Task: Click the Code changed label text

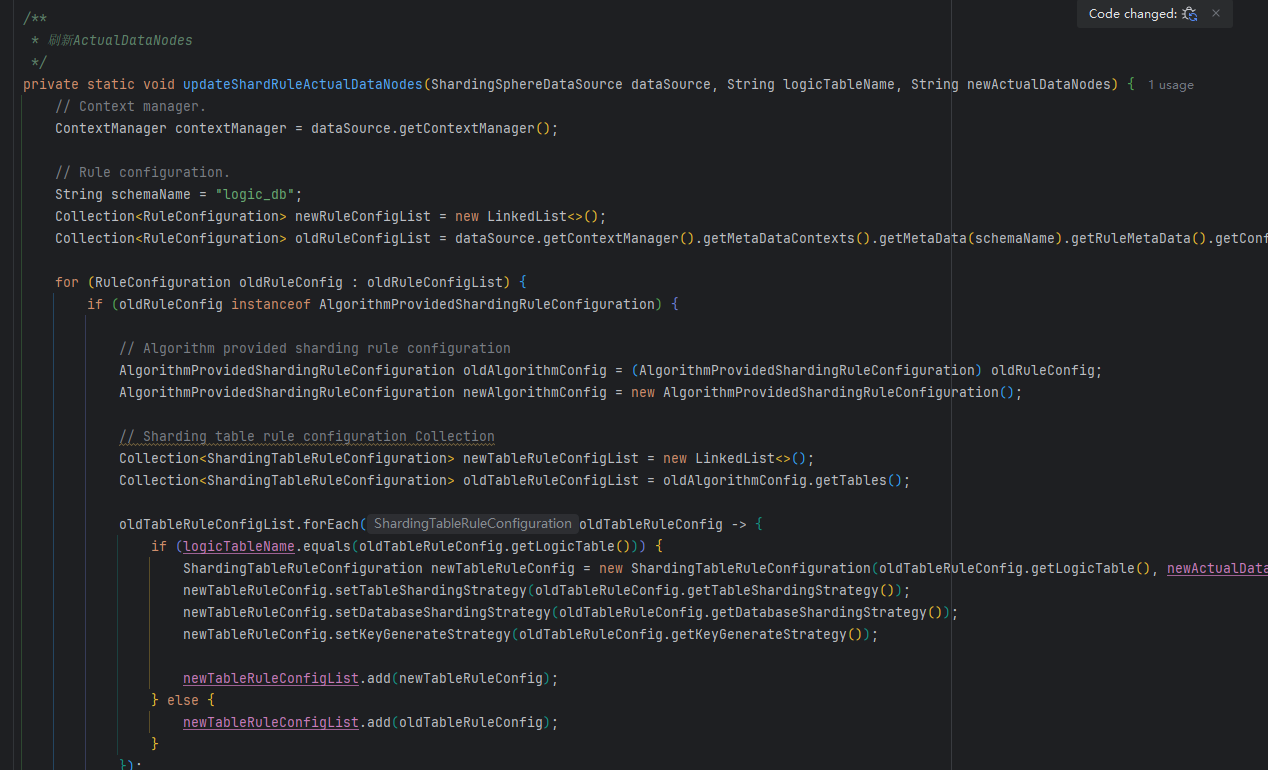Action: [1132, 14]
